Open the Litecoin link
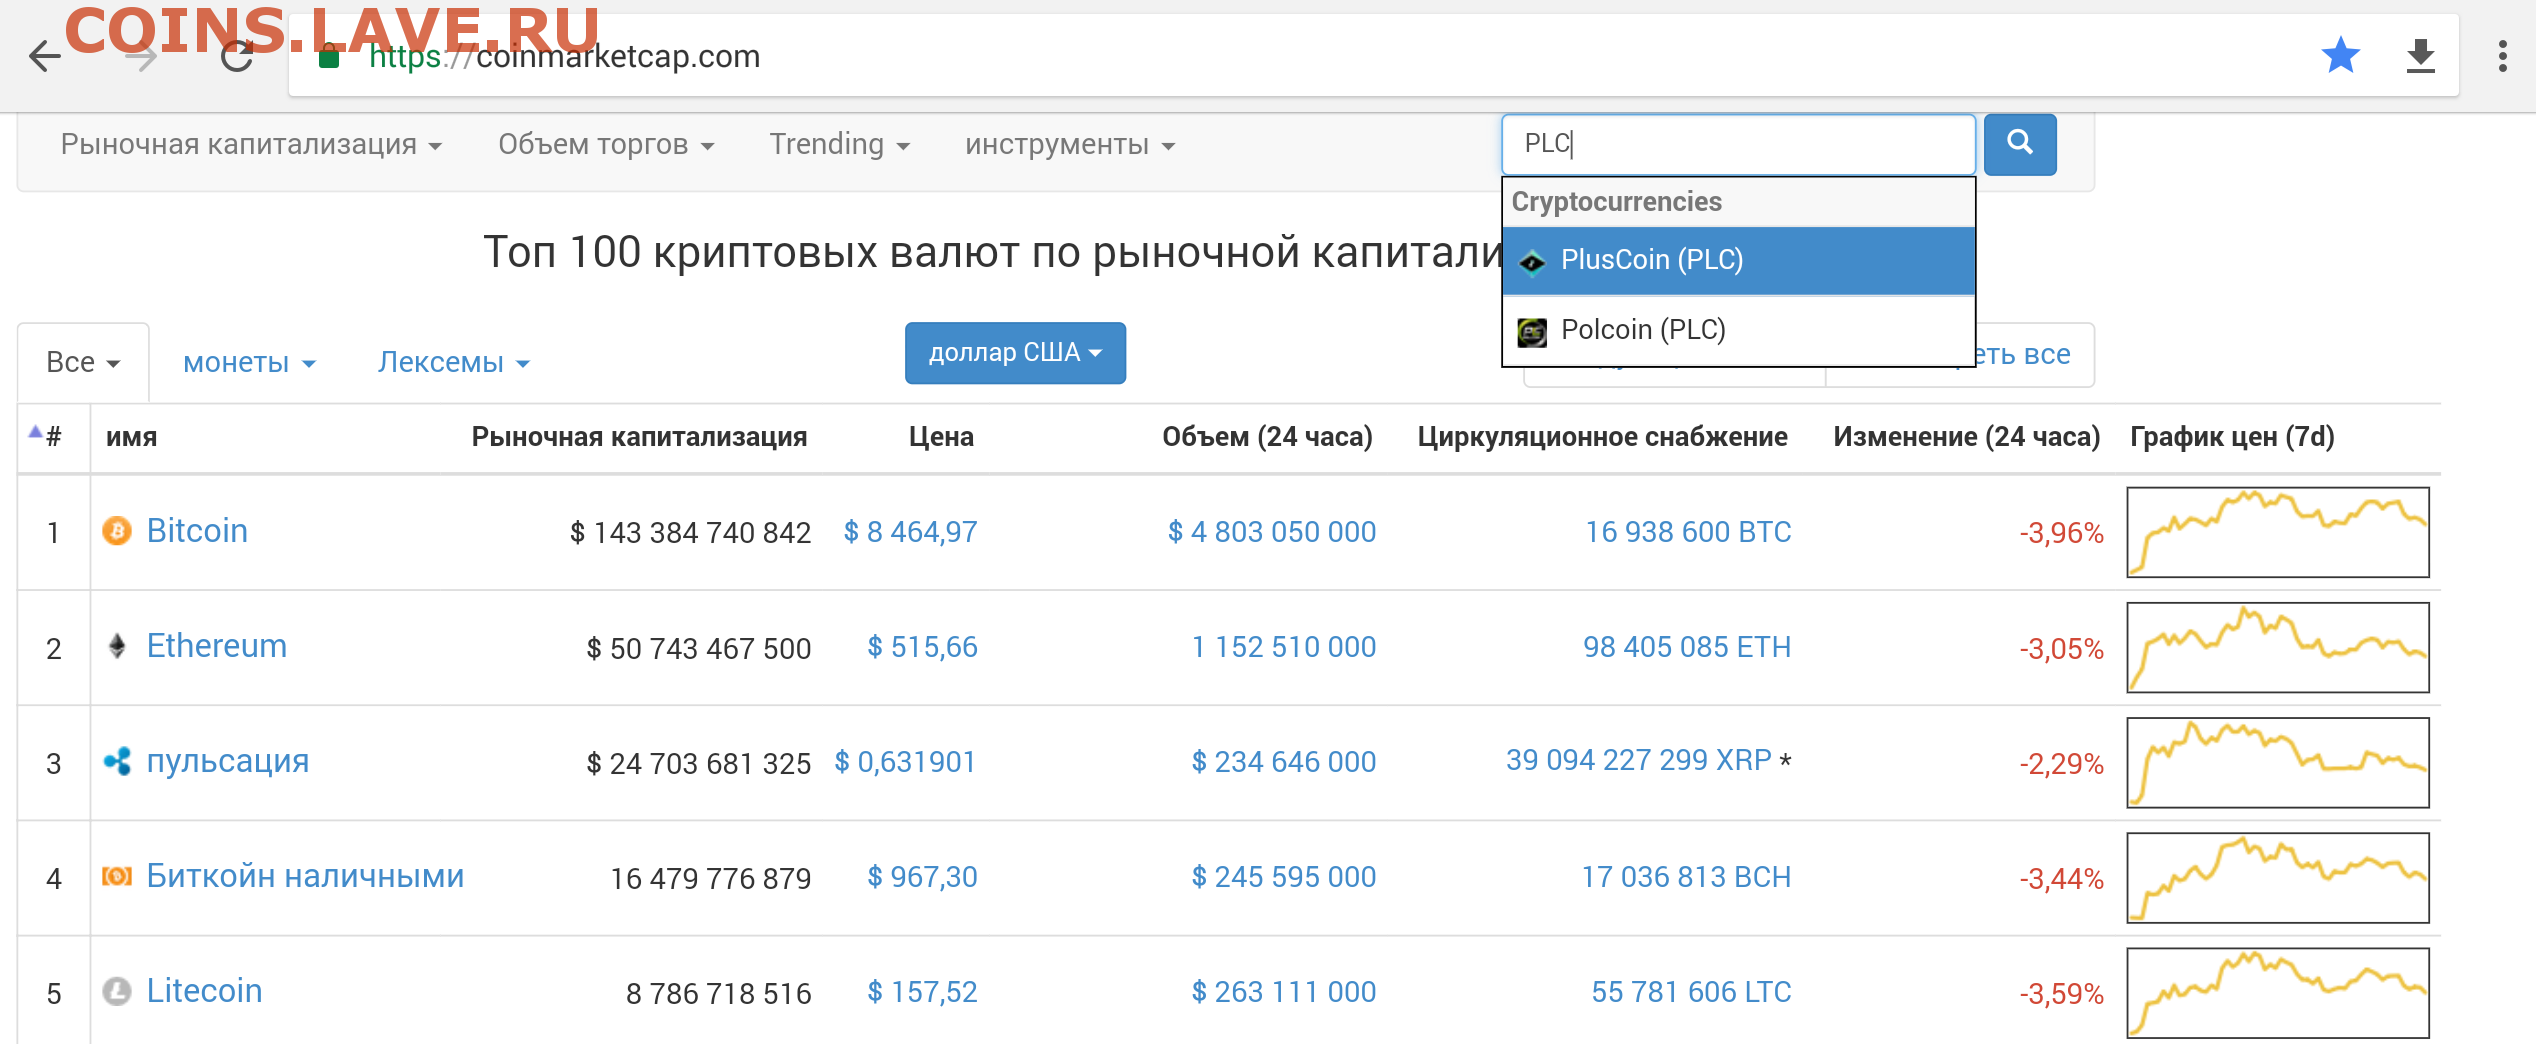The width and height of the screenshot is (2536, 1044). tap(204, 991)
